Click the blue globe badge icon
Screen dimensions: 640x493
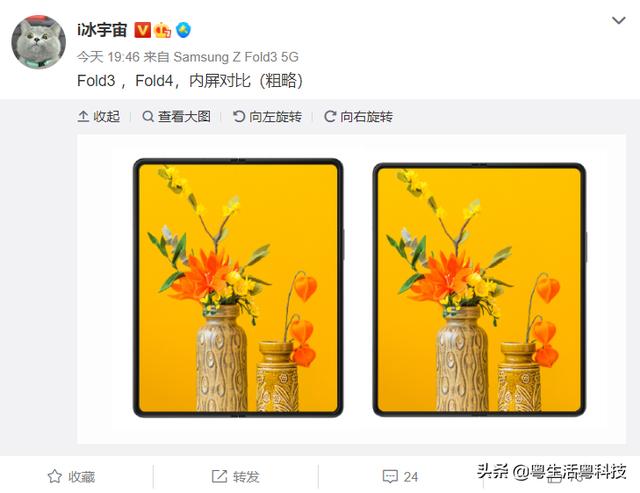[183, 30]
